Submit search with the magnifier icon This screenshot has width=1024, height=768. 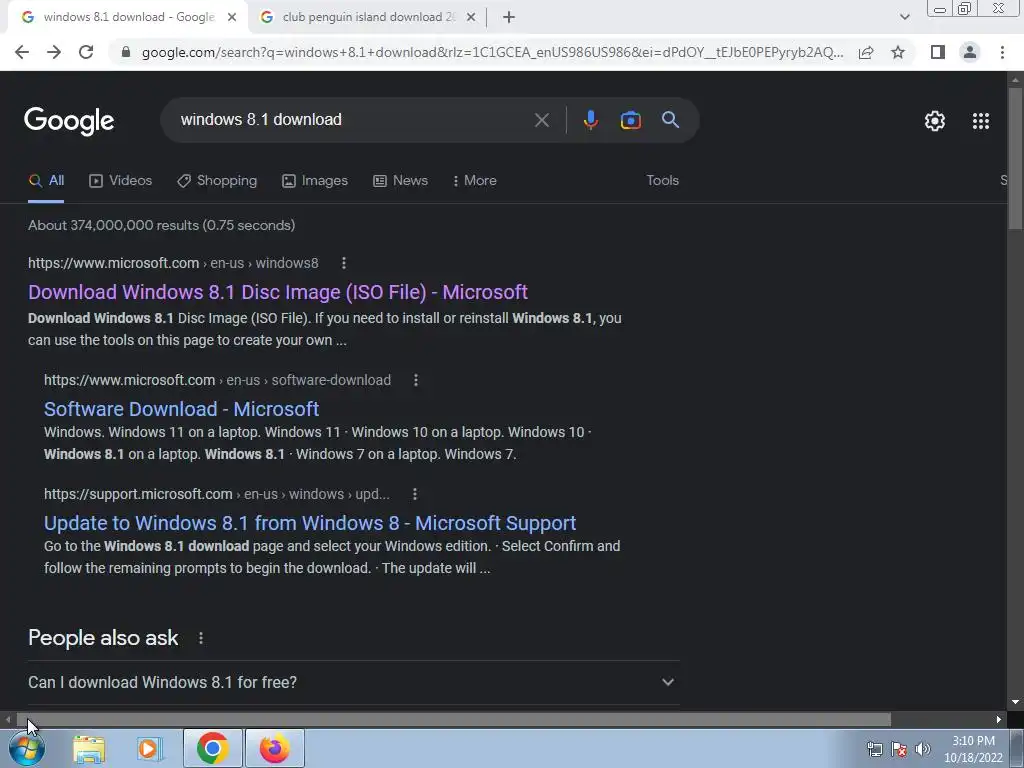(x=670, y=120)
